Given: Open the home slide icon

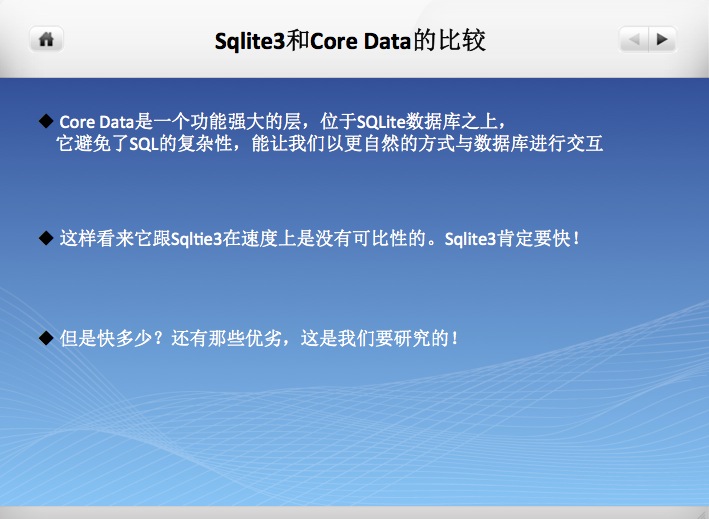Looking at the screenshot, I should [x=46, y=39].
